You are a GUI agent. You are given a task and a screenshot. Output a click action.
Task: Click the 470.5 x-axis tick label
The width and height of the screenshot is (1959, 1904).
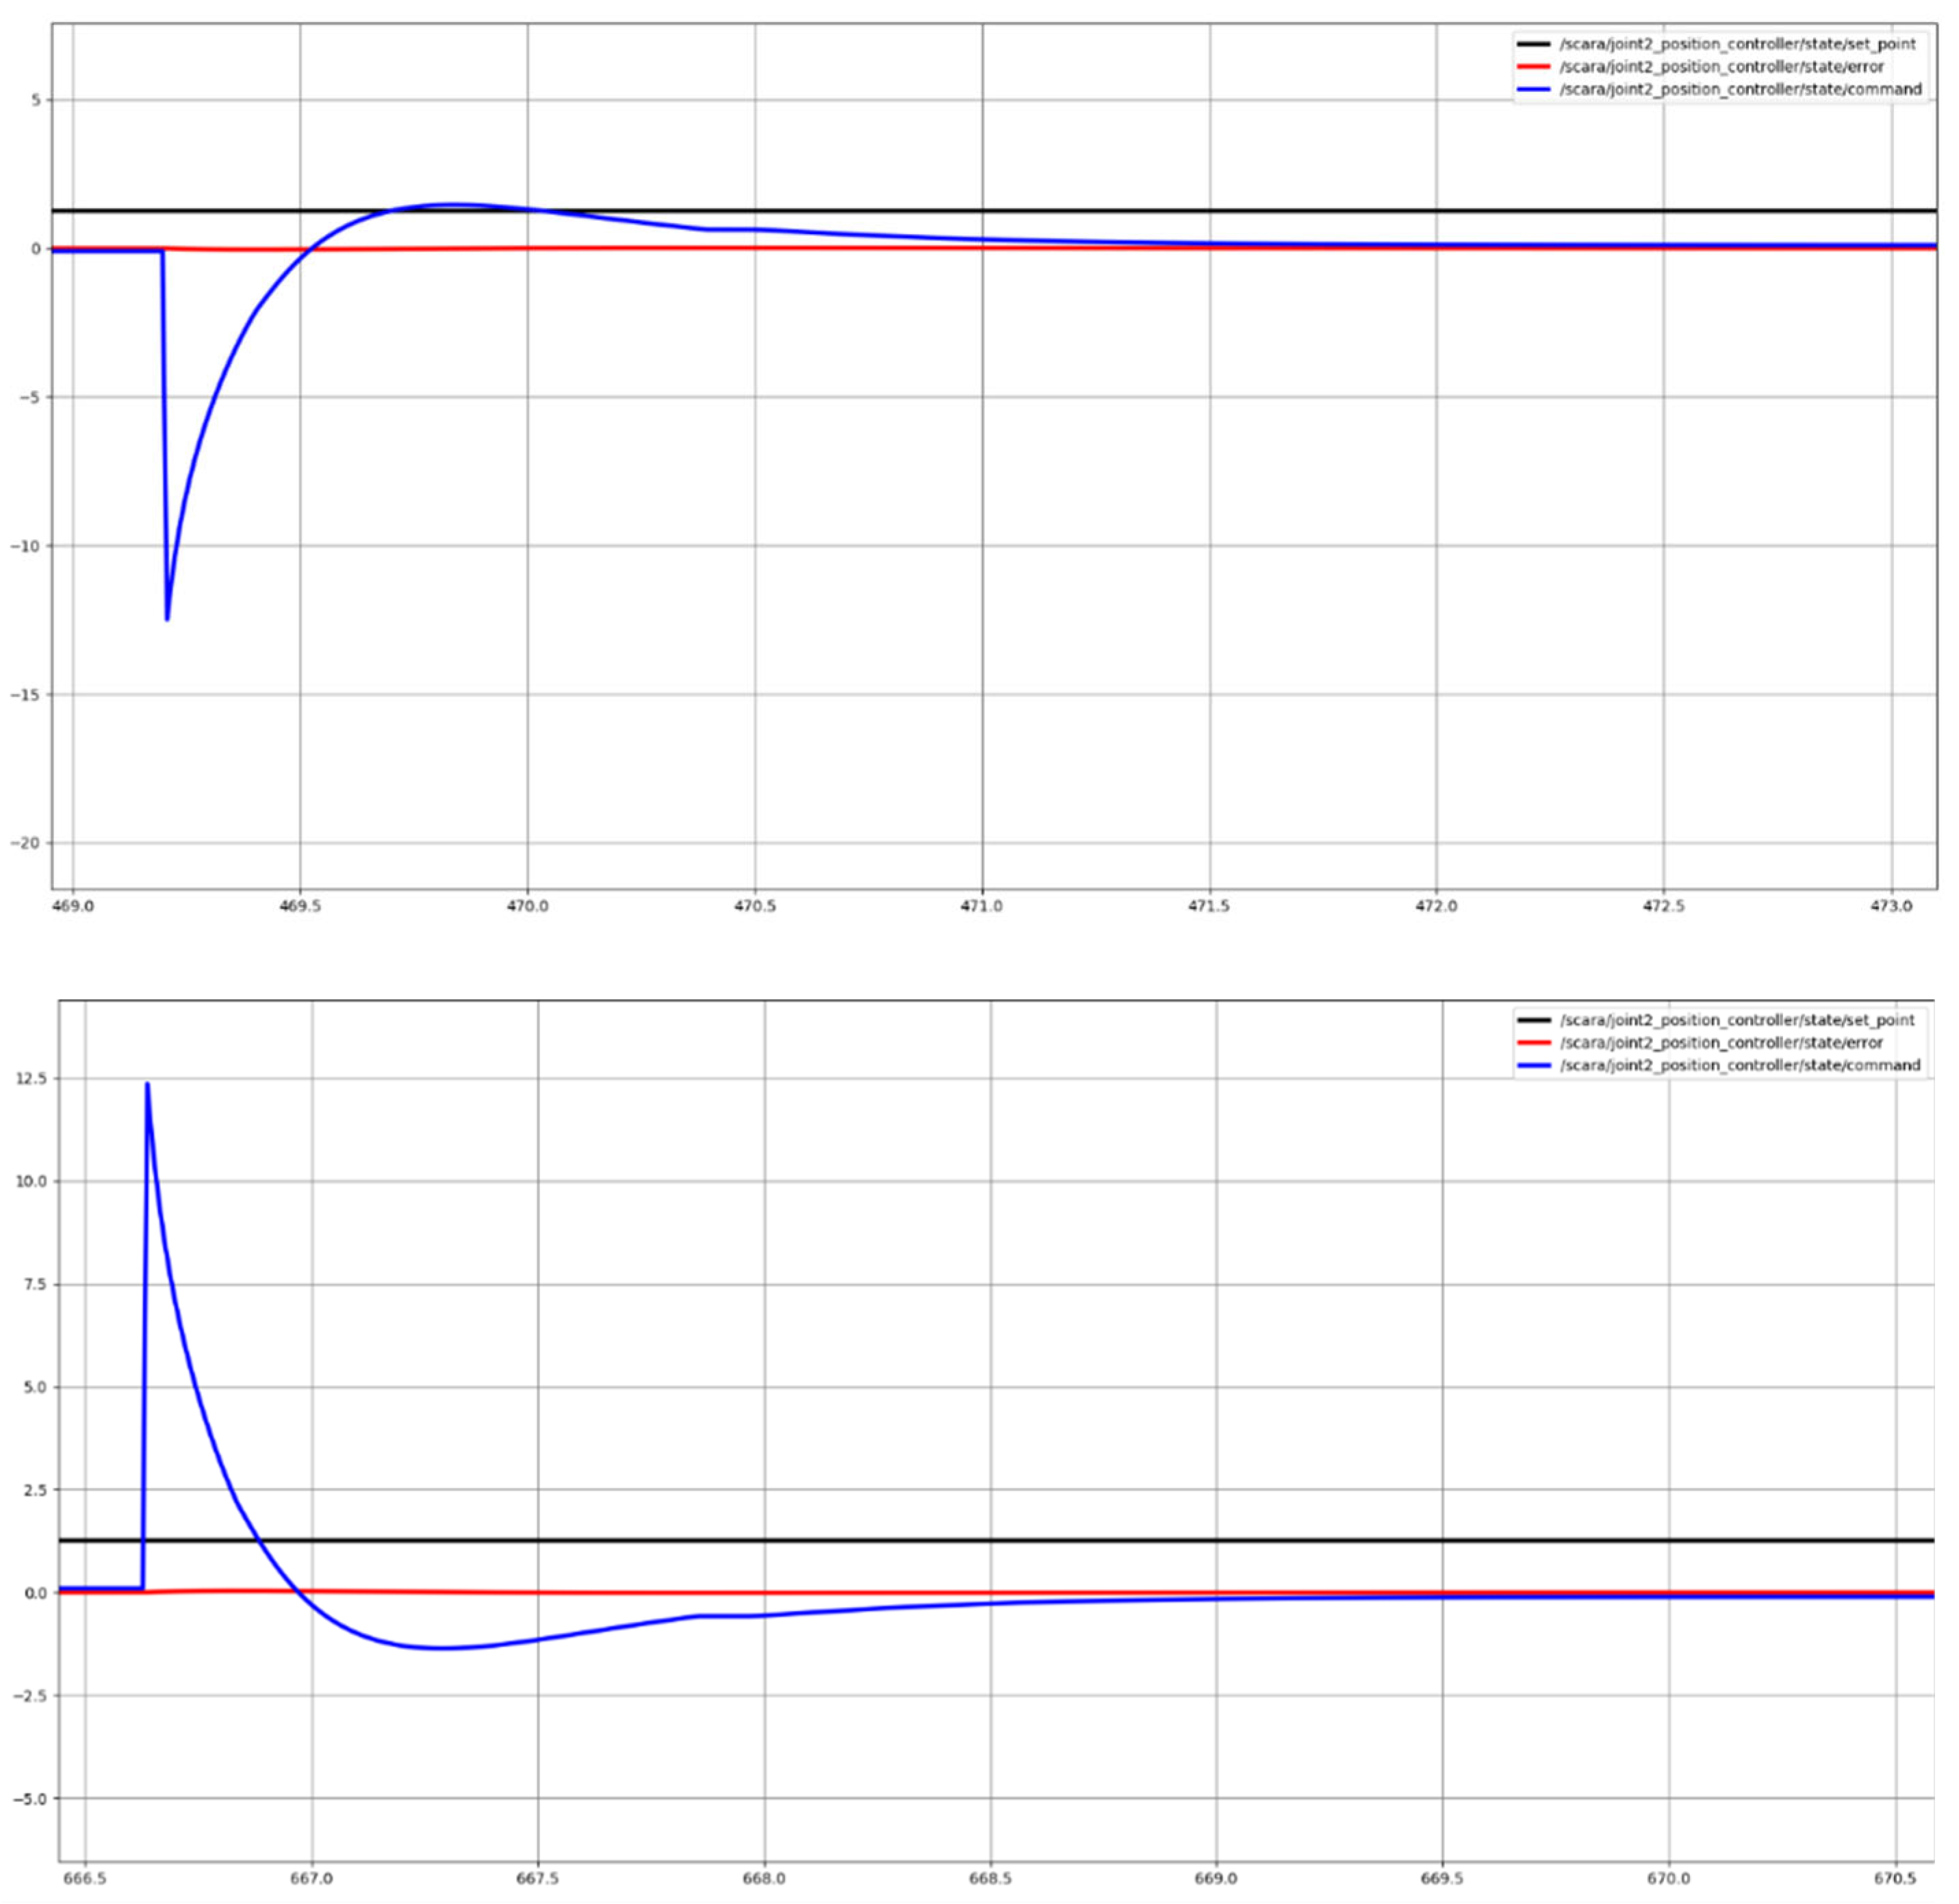tap(755, 906)
